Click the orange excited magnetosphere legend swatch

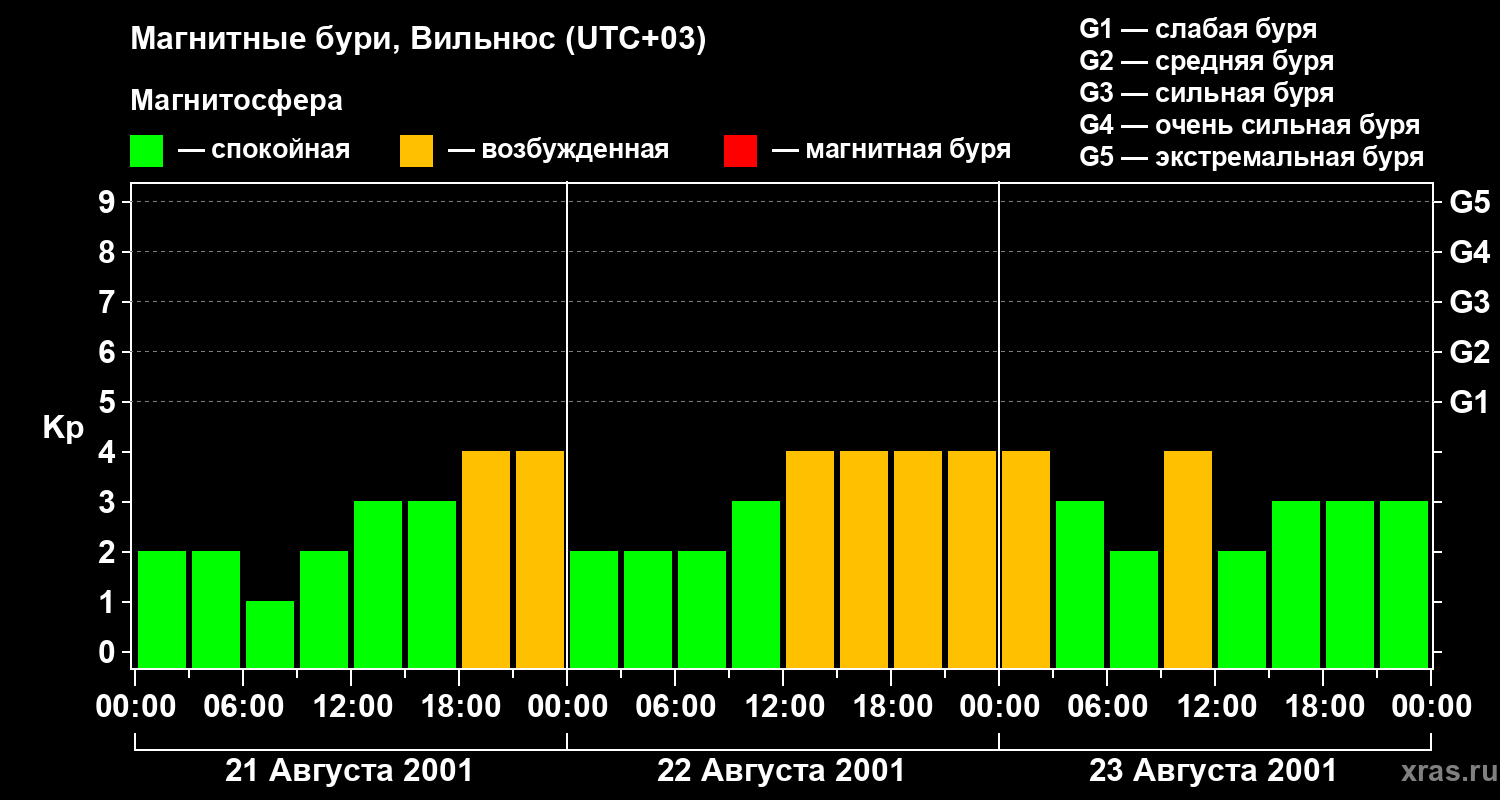click(417, 150)
